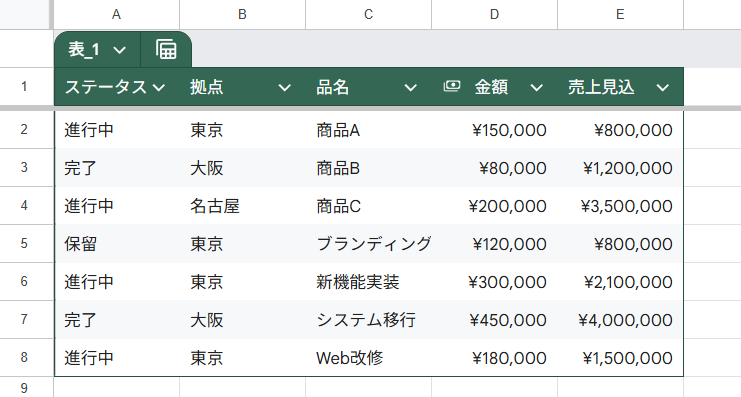Select column C header
Viewport: 741px width, 397px height.
point(369,15)
